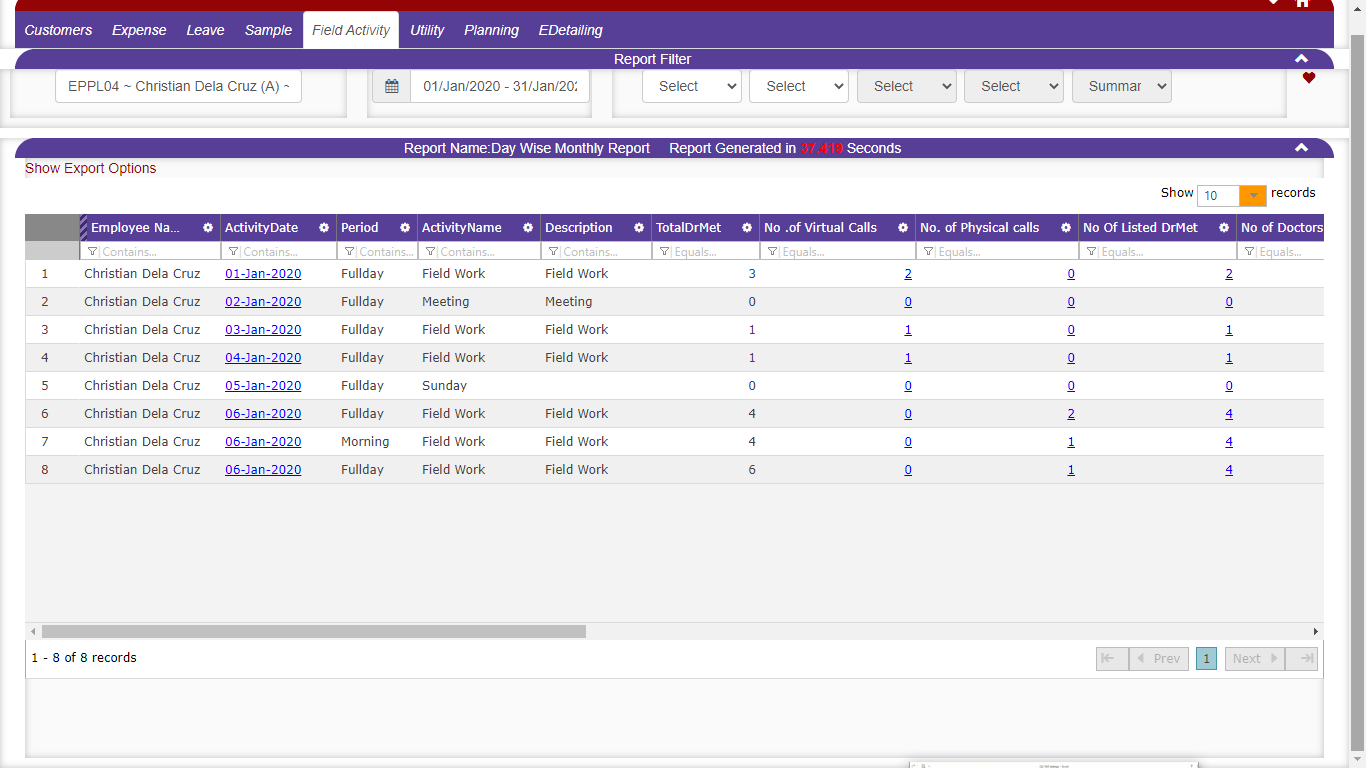Click the Morning period cell in row 7
This screenshot has width=1367, height=776.
pyautogui.click(x=365, y=441)
